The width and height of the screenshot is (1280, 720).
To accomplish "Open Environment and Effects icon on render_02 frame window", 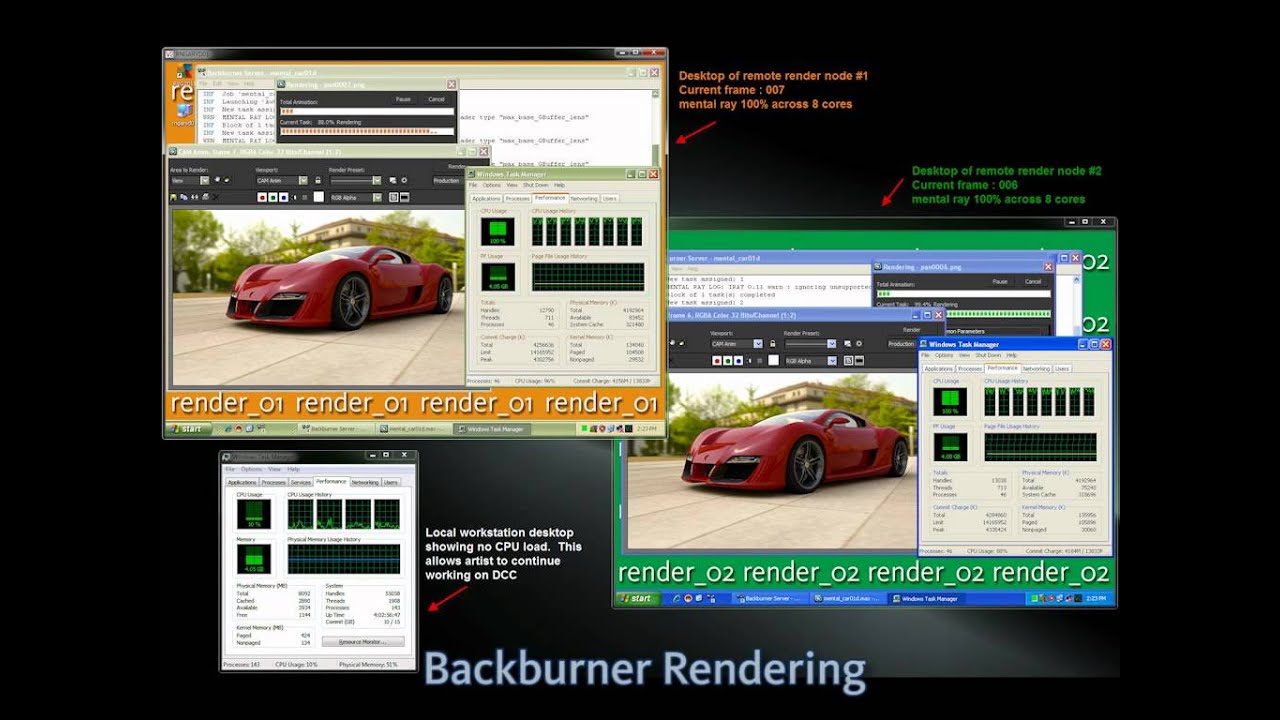I will click(859, 343).
